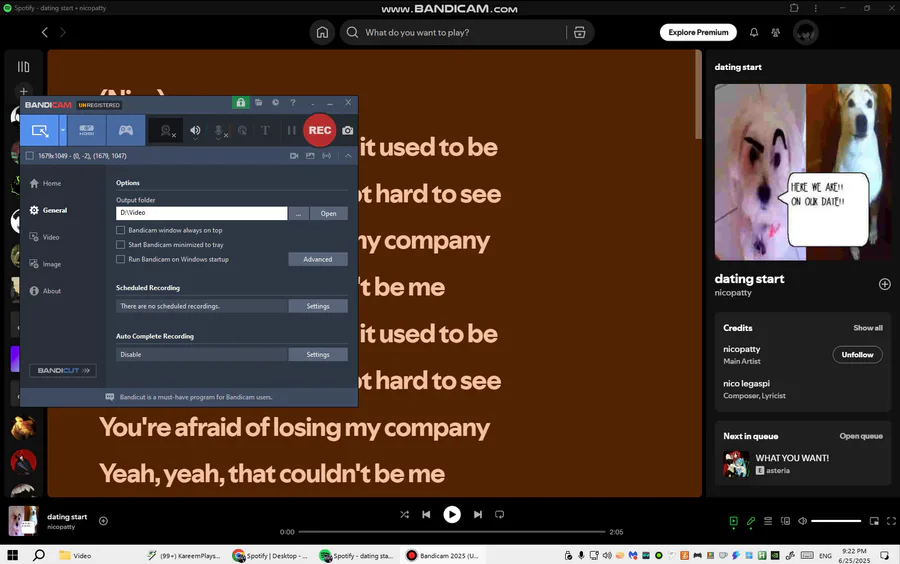Enable Bandicam window always on top
The image size is (900, 564).
[x=121, y=230]
